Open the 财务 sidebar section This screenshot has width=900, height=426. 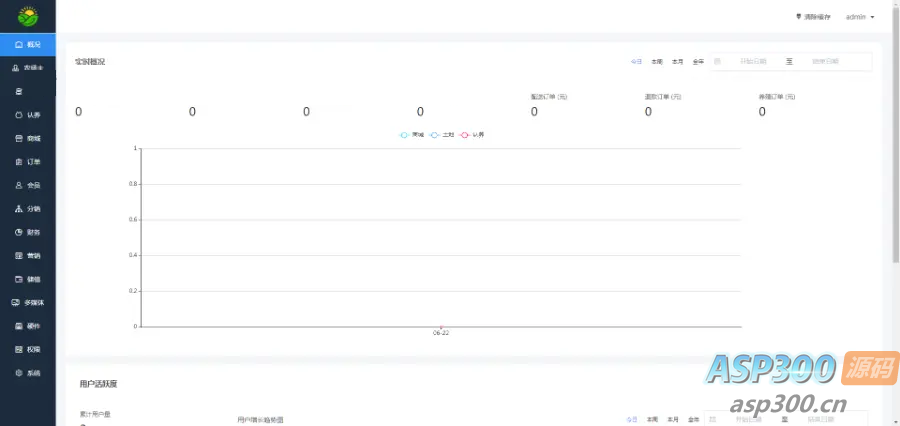pos(28,233)
